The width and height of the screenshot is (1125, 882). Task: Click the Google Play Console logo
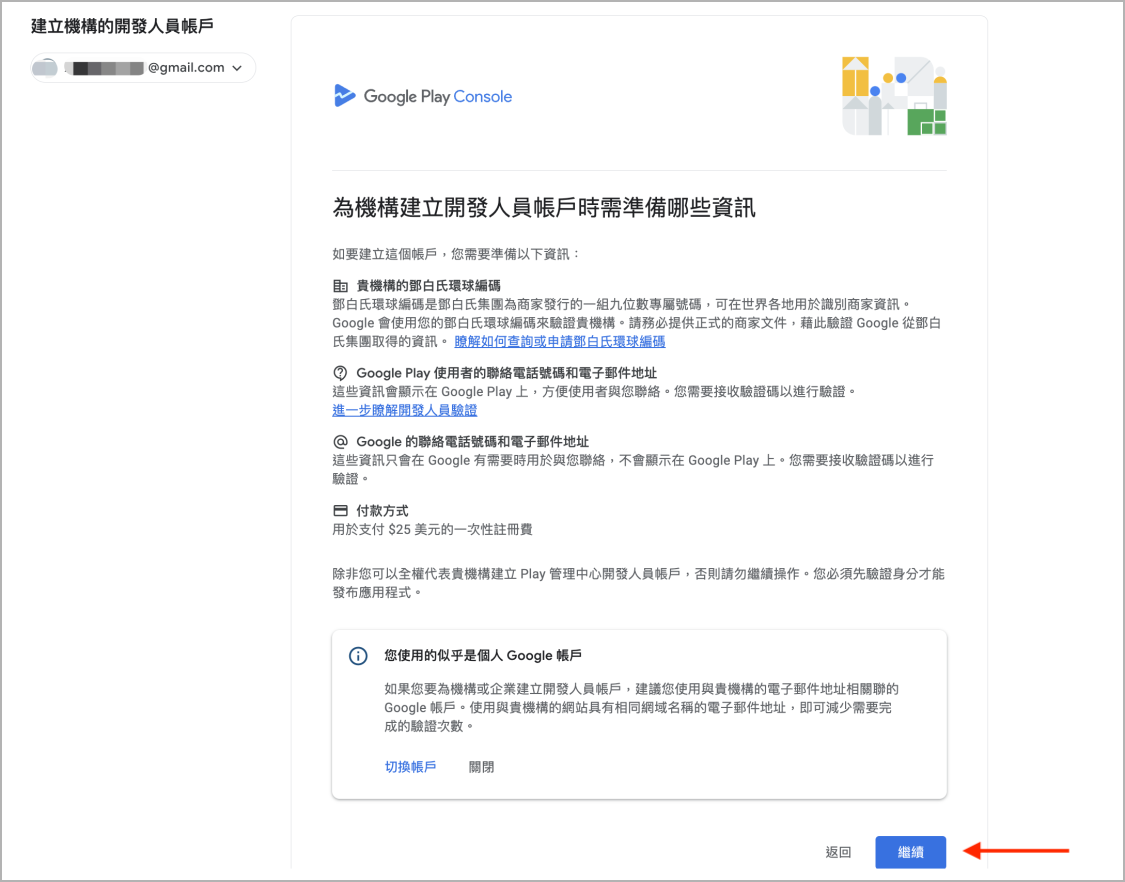(x=423, y=96)
